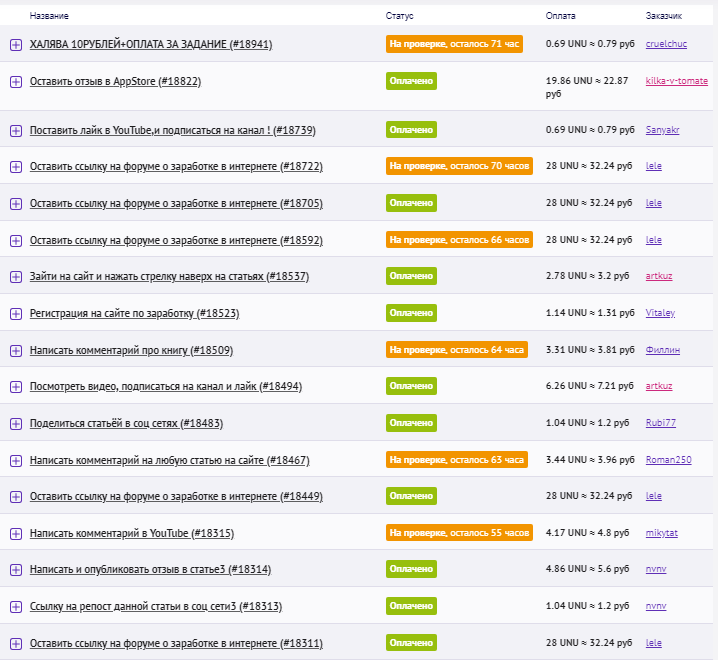This screenshot has width=718, height=660.
Task: Click plus icon for task #18314
Action: [x=15, y=570]
